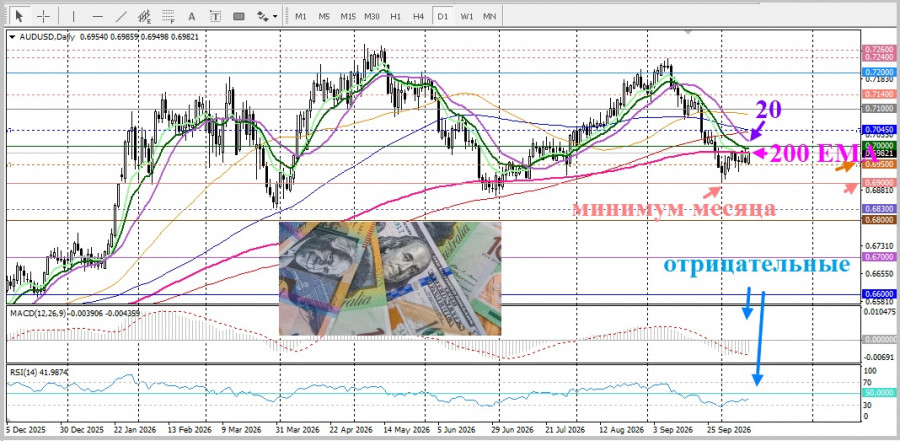
Task: Select the Cursor arrow tool
Action: click(x=20, y=16)
